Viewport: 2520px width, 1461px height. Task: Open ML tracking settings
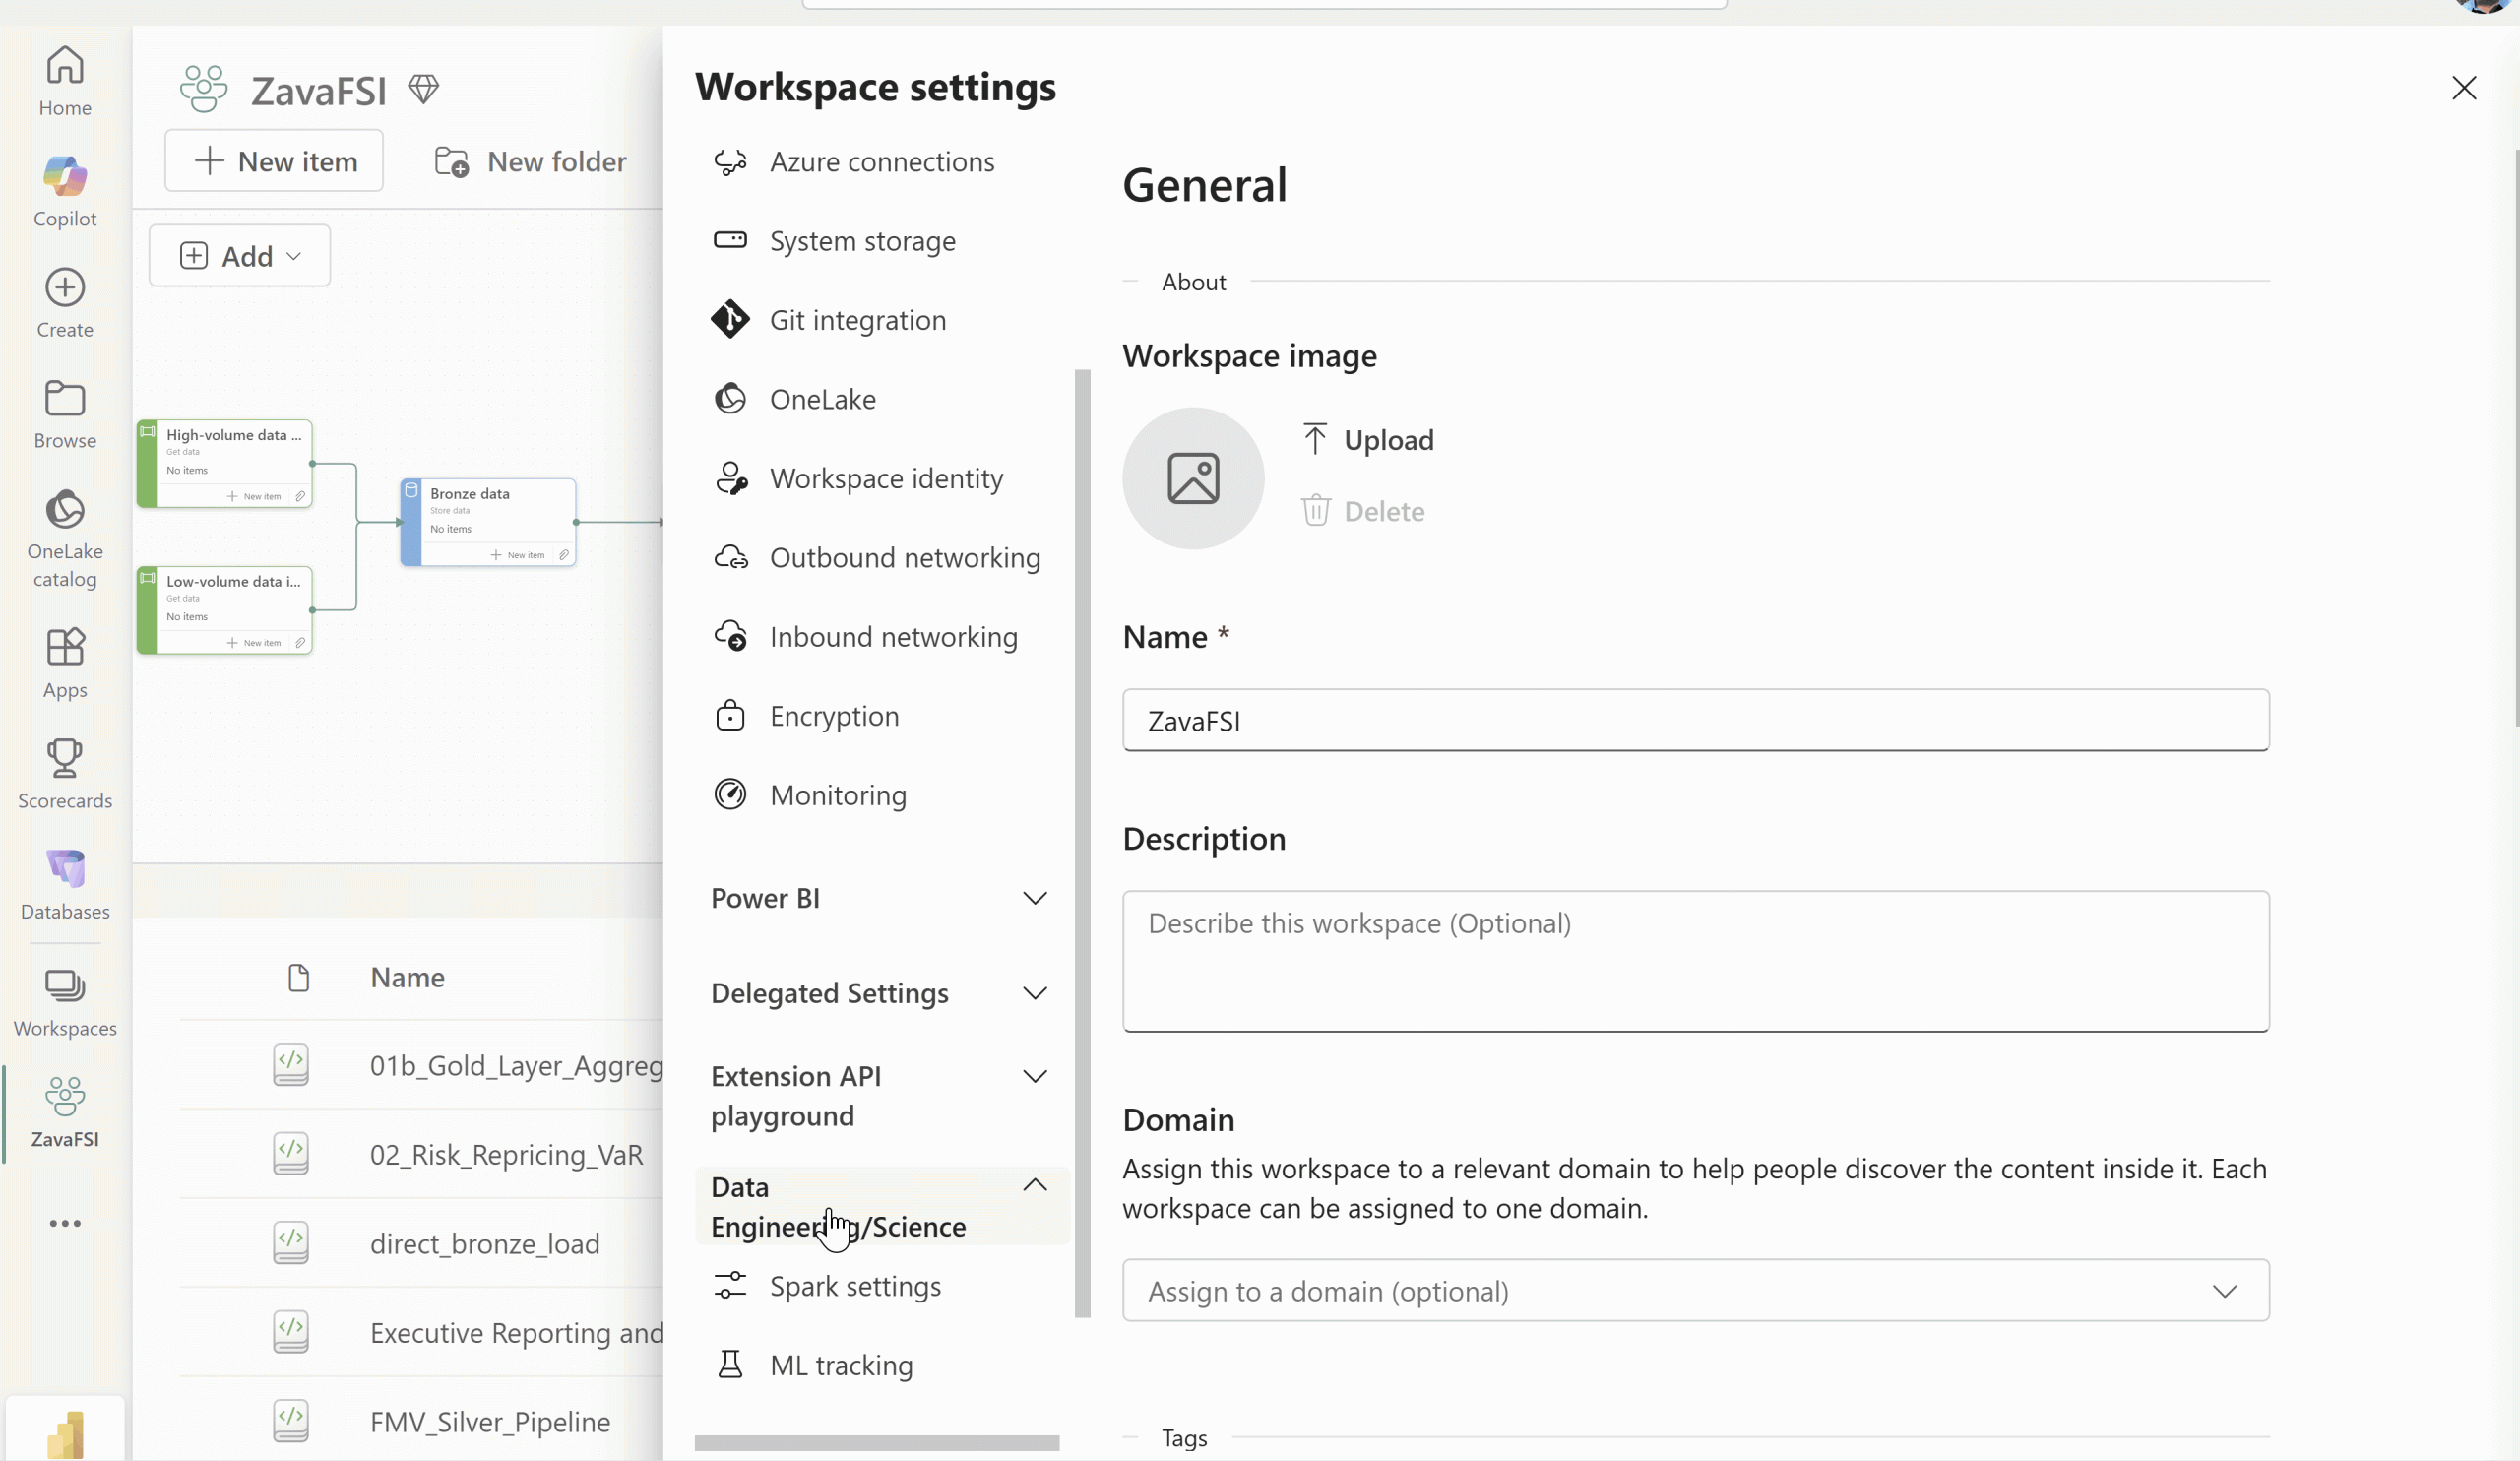842,1365
